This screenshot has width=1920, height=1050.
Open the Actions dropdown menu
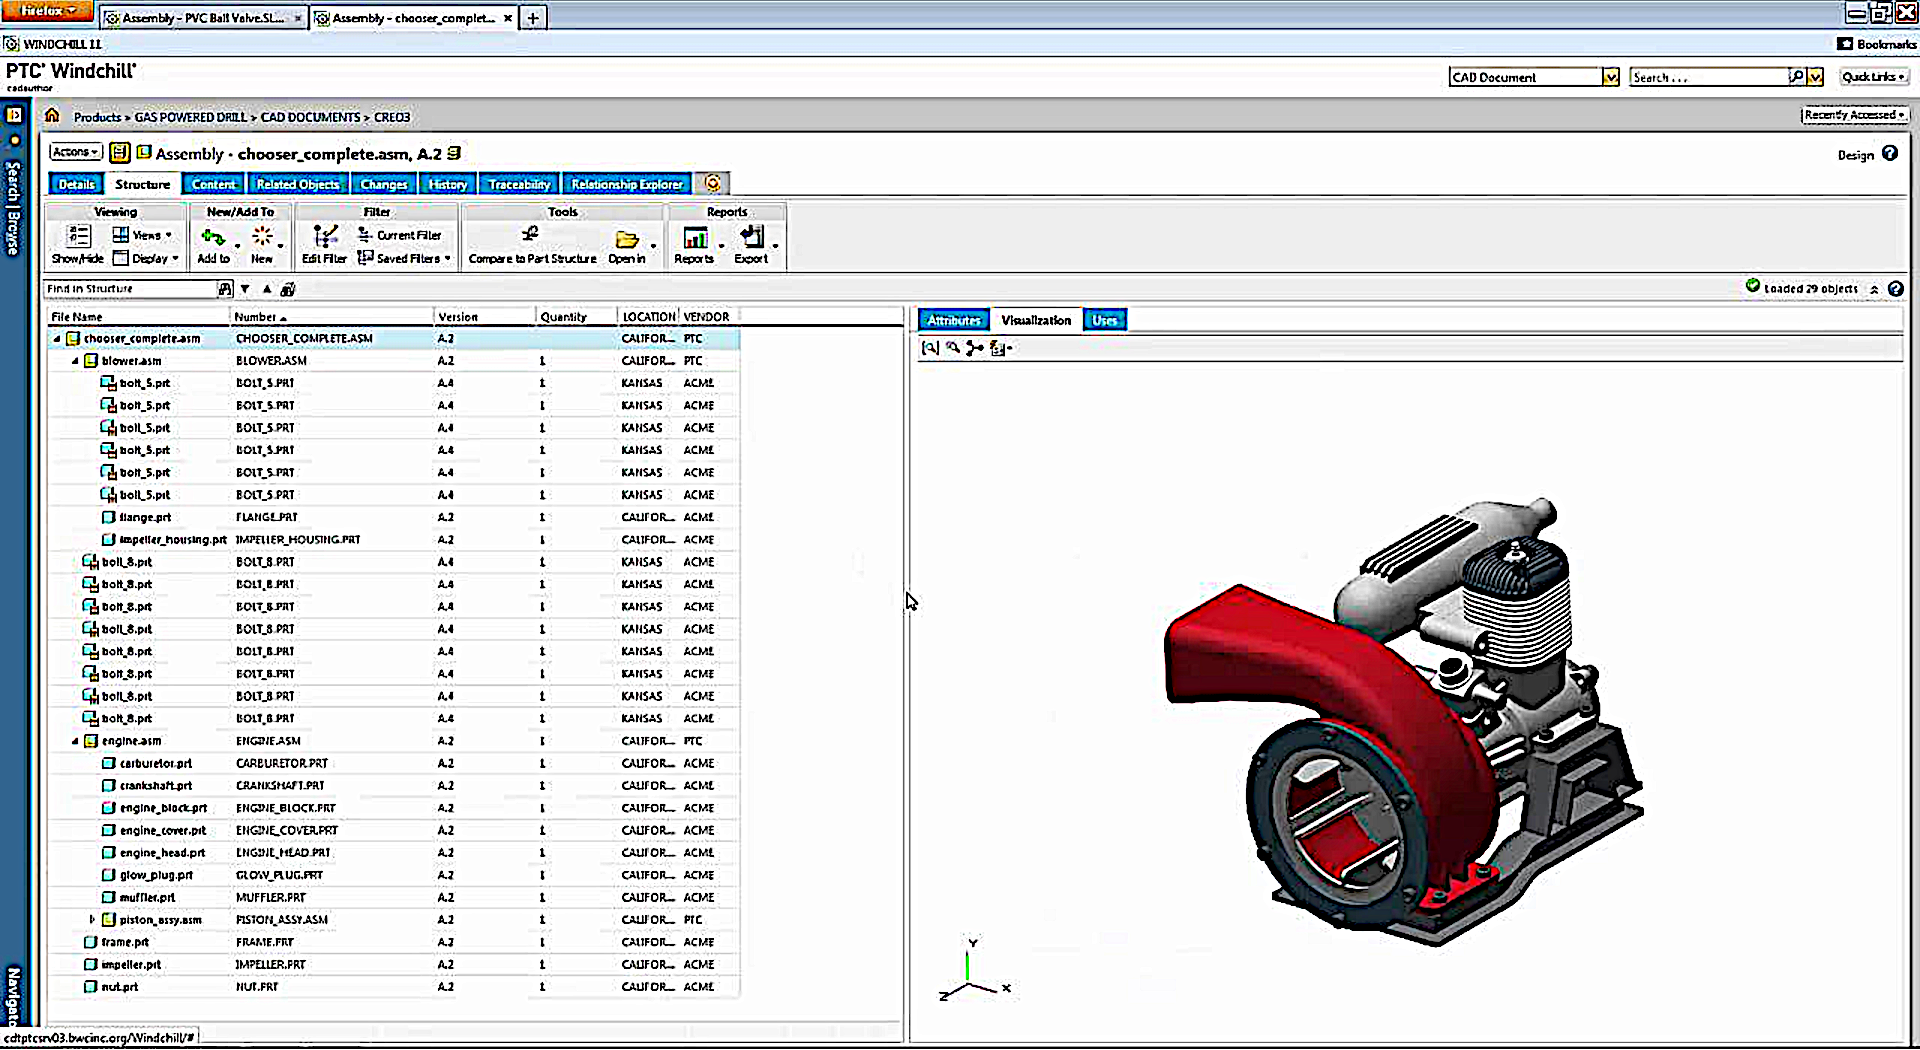coord(76,152)
